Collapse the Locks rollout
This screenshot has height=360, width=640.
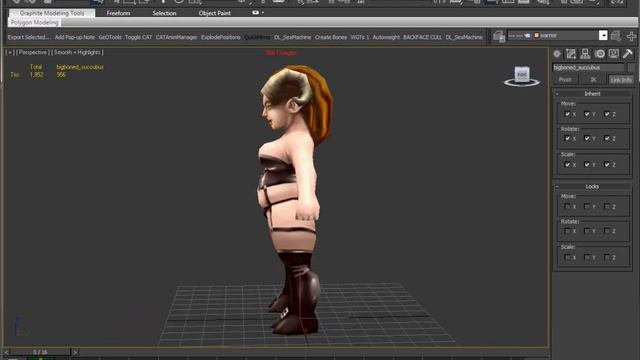click(x=592, y=187)
